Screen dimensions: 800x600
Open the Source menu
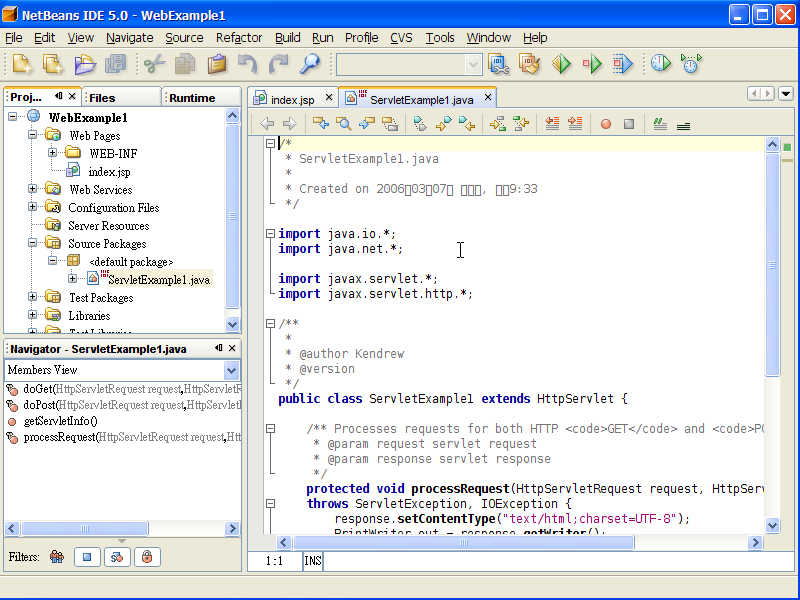pos(184,38)
